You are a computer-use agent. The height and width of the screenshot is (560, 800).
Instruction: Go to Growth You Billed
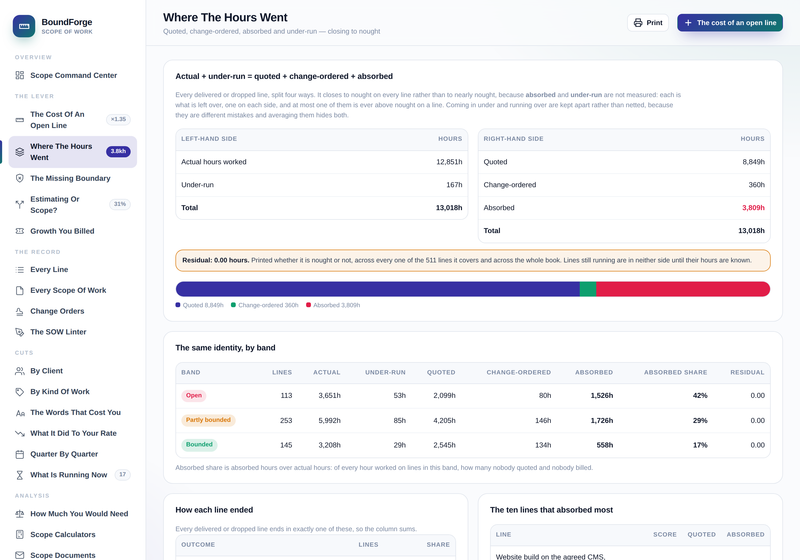pyautogui.click(x=73, y=231)
